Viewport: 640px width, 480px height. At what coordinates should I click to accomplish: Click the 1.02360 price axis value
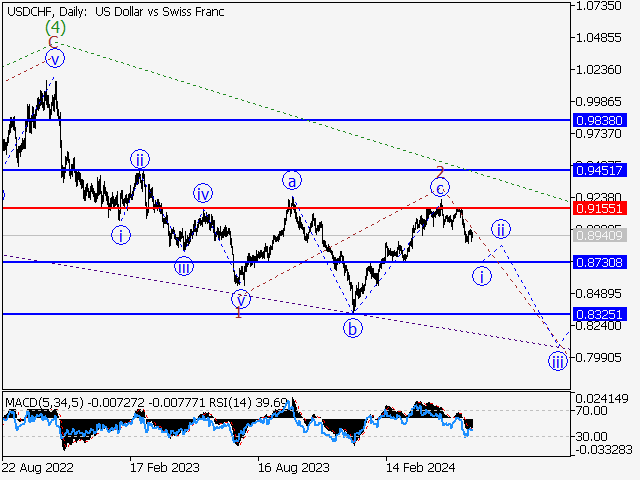point(598,70)
